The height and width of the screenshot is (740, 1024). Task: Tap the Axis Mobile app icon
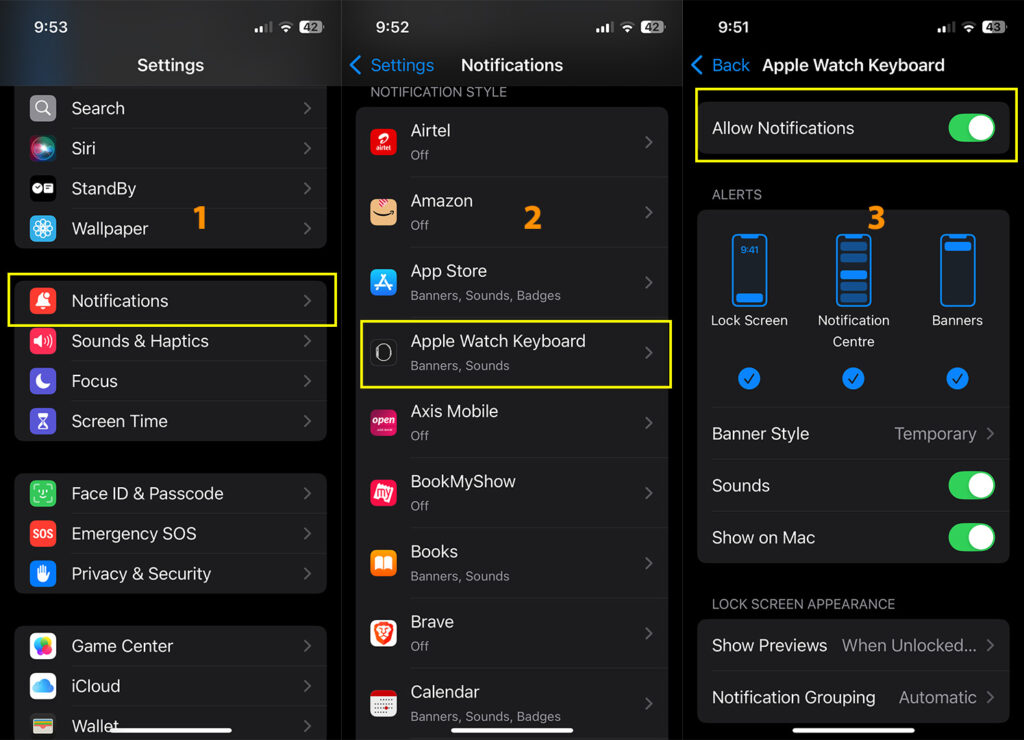click(383, 423)
